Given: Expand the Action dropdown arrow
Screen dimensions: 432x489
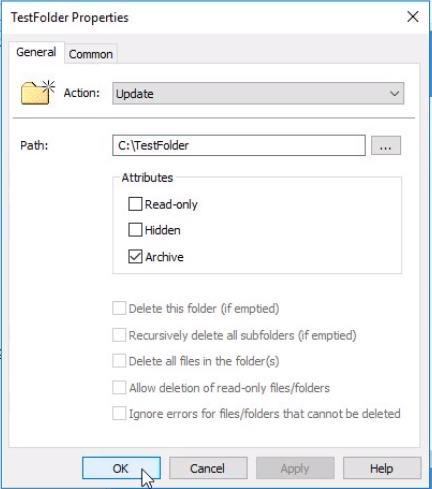Looking at the screenshot, I should coord(395,94).
